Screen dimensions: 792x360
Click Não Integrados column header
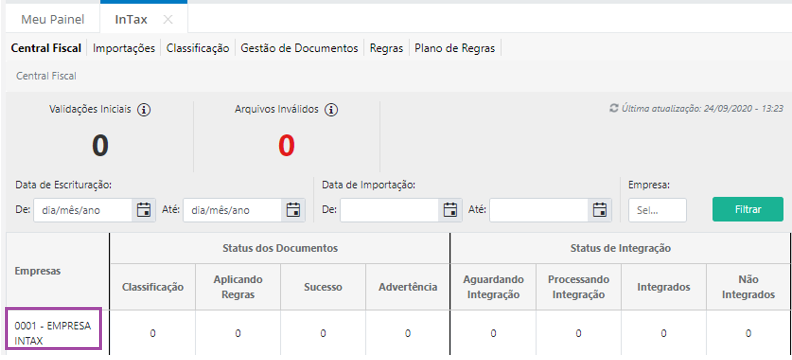[748, 287]
